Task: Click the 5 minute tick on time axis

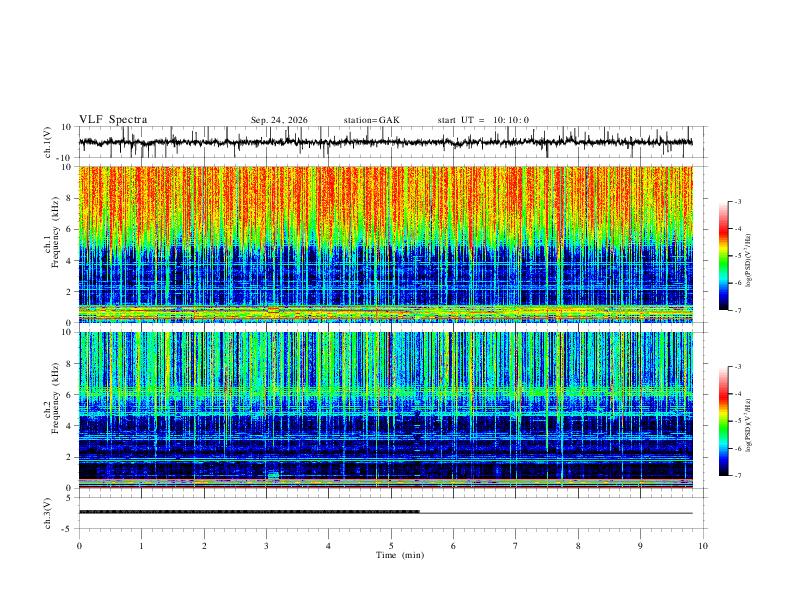Action: 391,546
